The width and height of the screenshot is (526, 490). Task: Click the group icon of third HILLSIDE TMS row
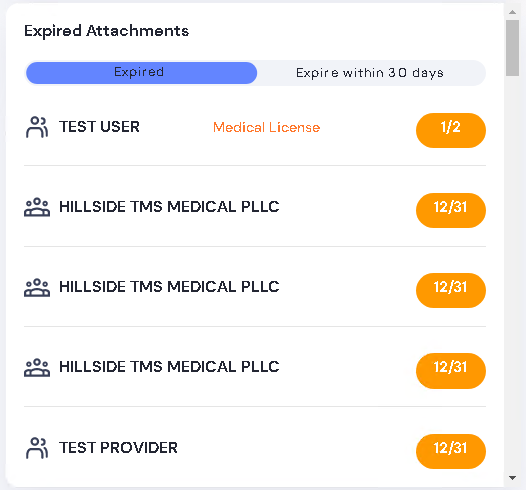tap(37, 368)
